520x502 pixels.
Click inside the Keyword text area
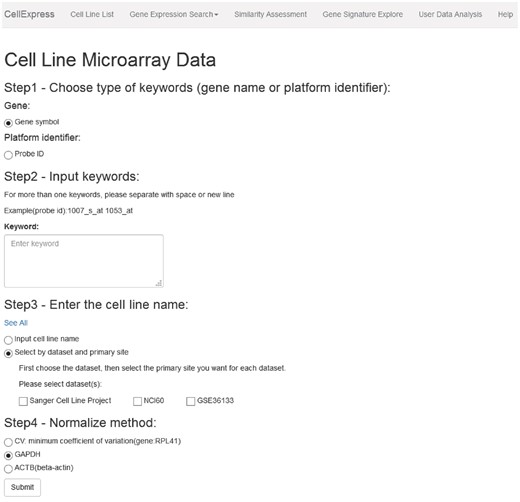tap(84, 261)
